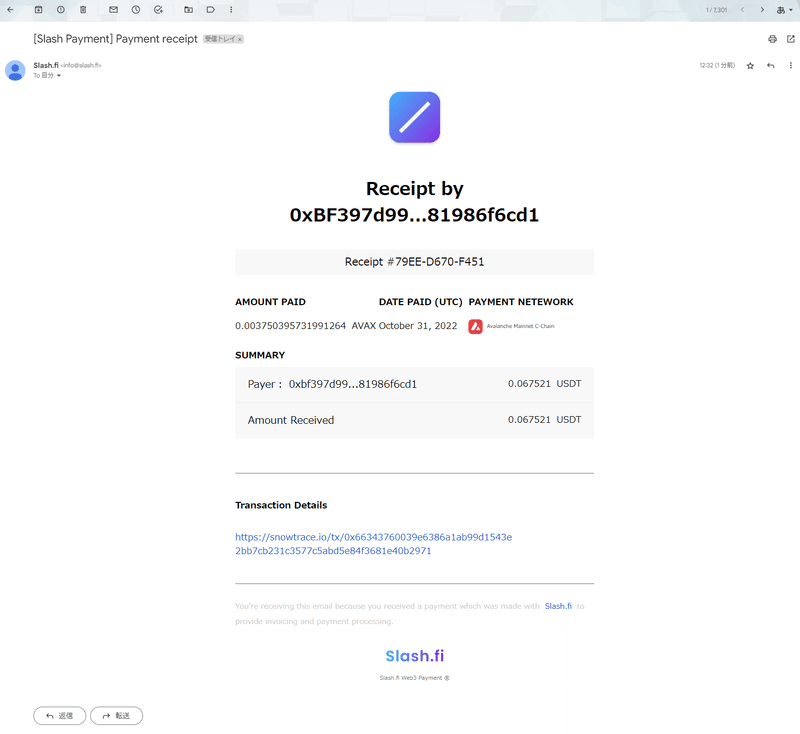Click the Avalanche network icon
Viewport: 800px width, 734px height.
tap(476, 326)
